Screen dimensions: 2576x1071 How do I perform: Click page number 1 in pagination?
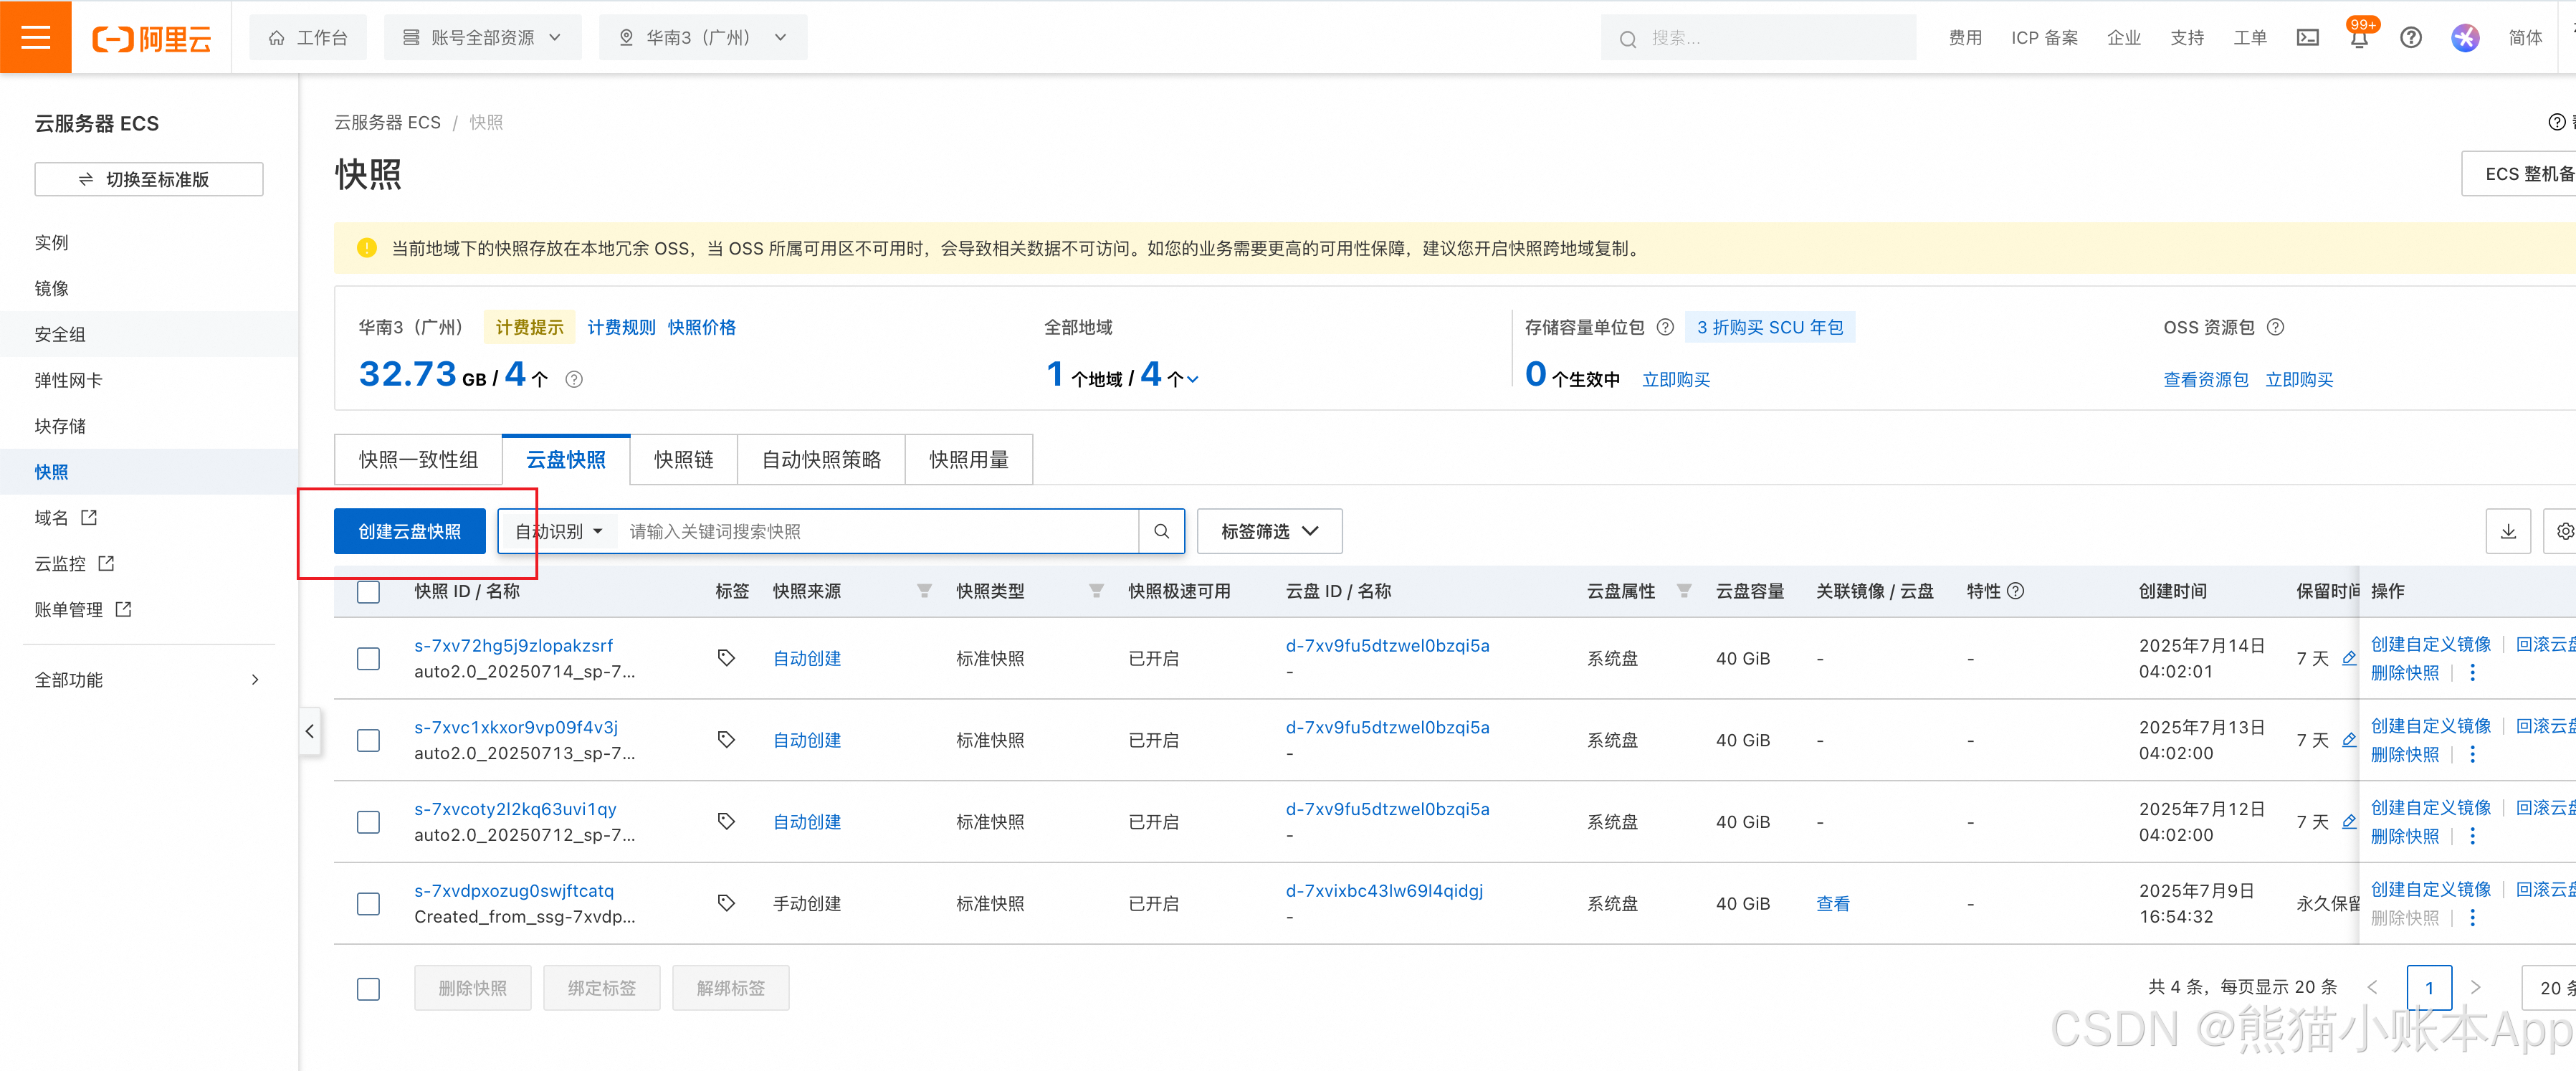[x=2429, y=988]
